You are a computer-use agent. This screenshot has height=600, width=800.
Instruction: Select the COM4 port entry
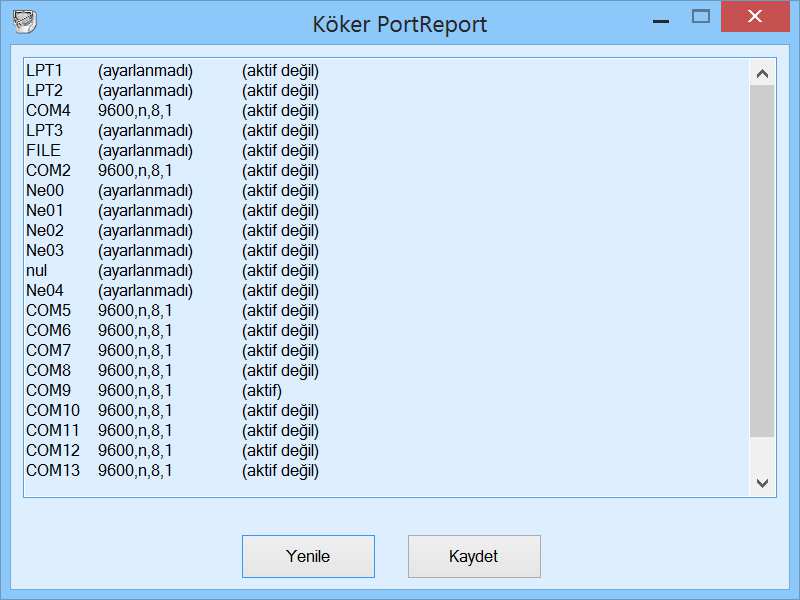coord(150,110)
